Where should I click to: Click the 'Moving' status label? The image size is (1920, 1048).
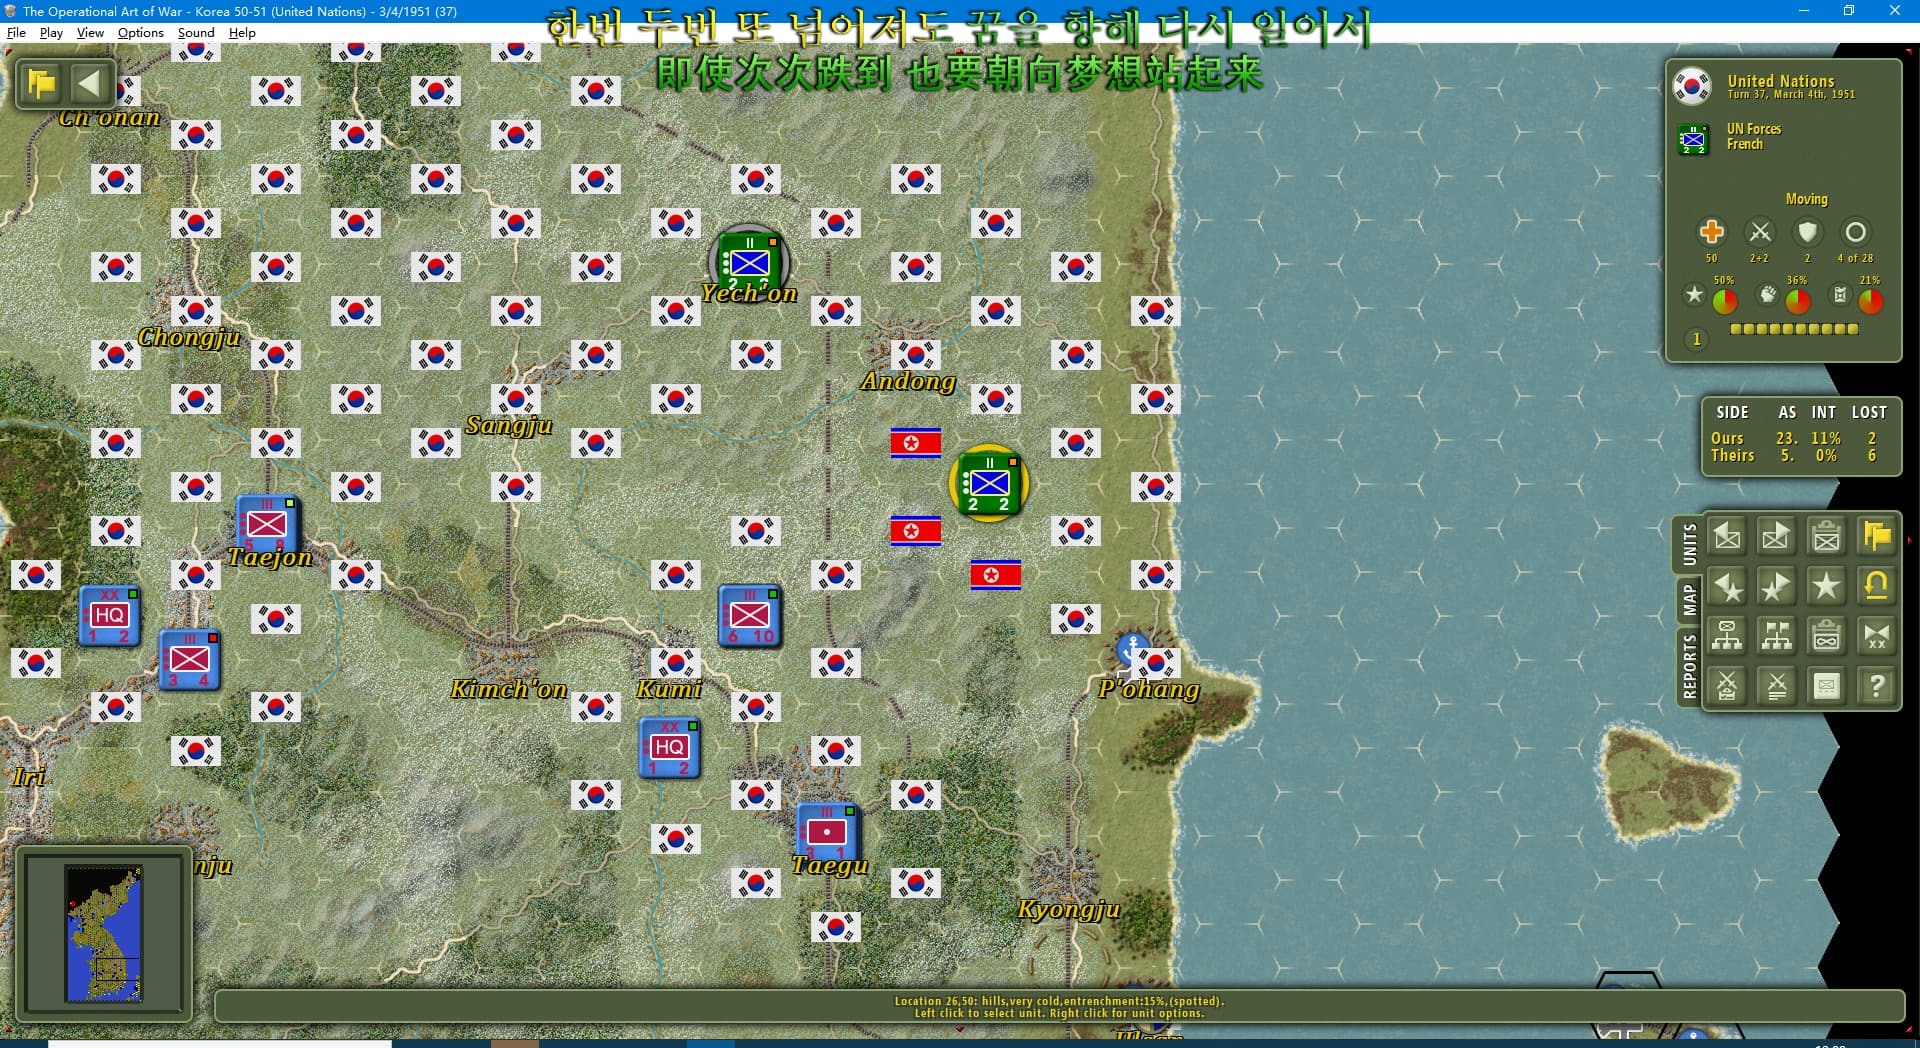(1806, 199)
